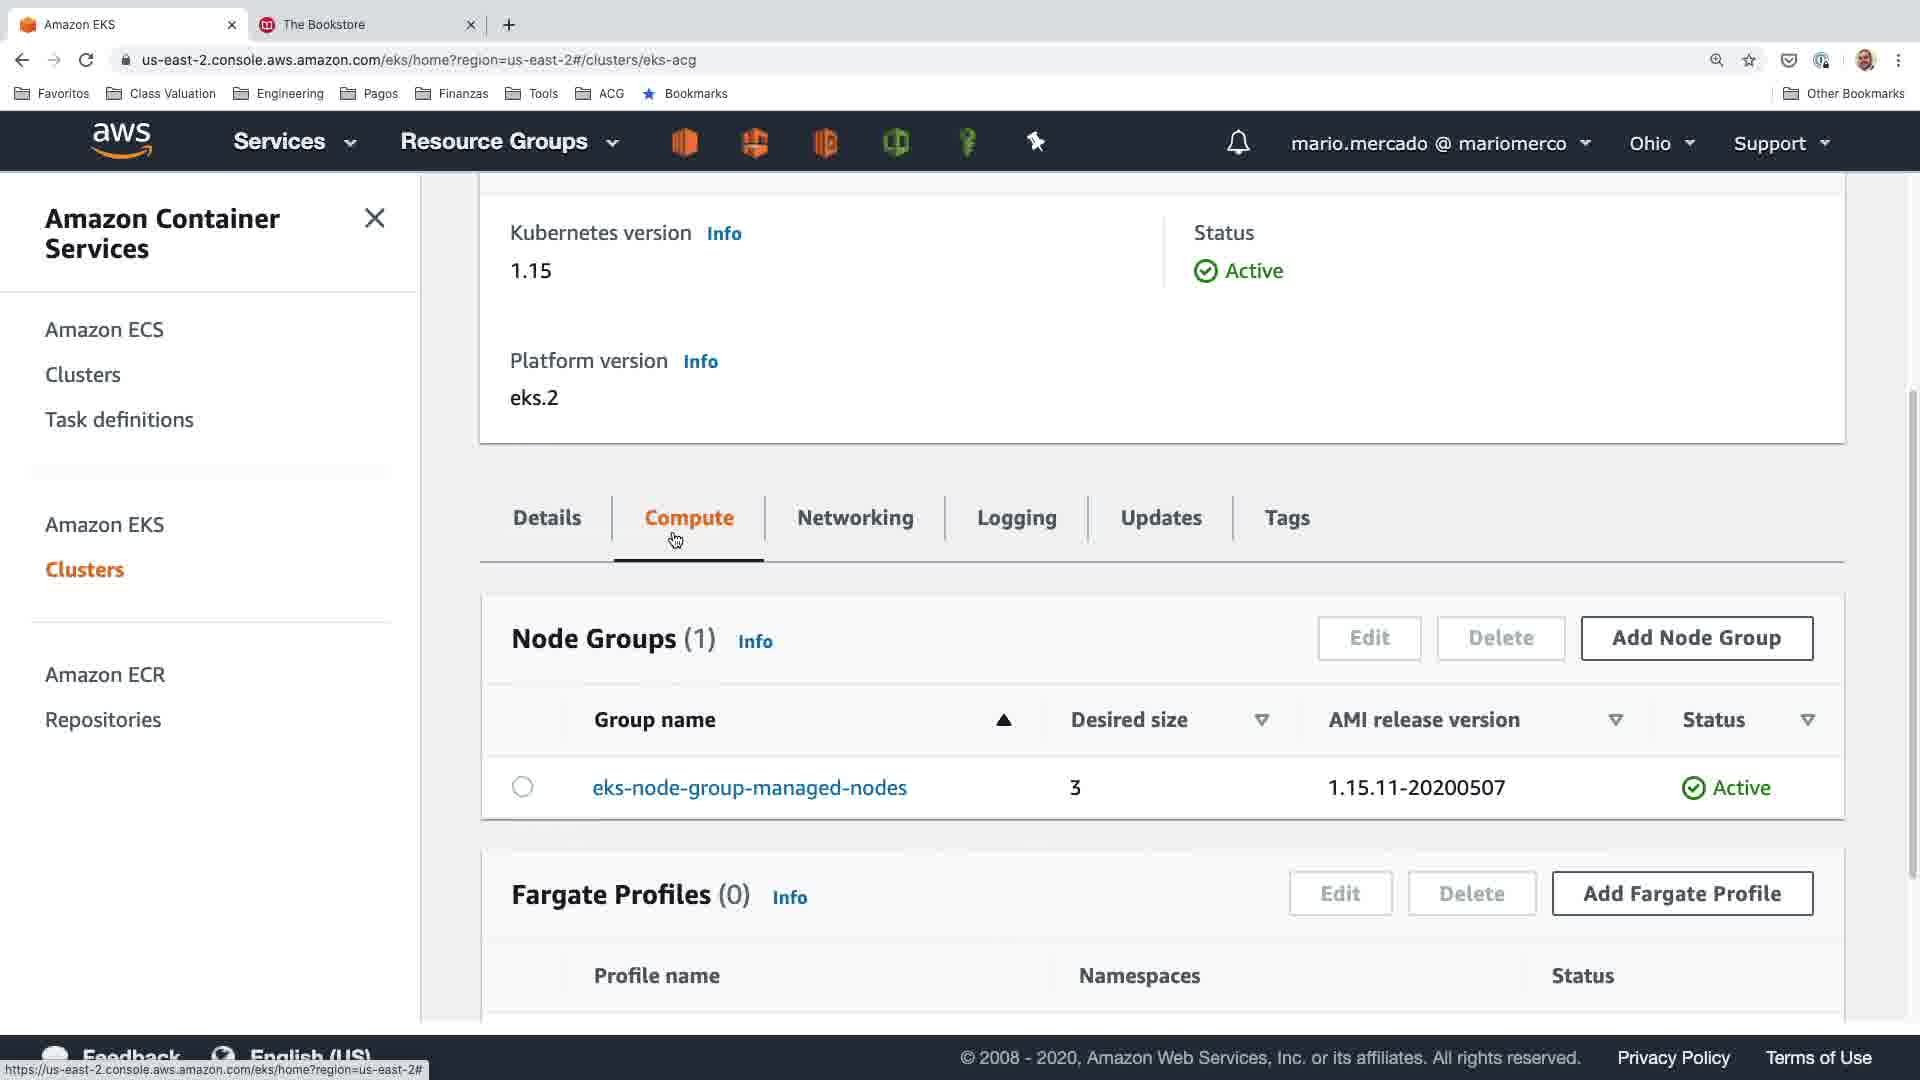Click the pin shortcuts icon in navbar

1036,142
